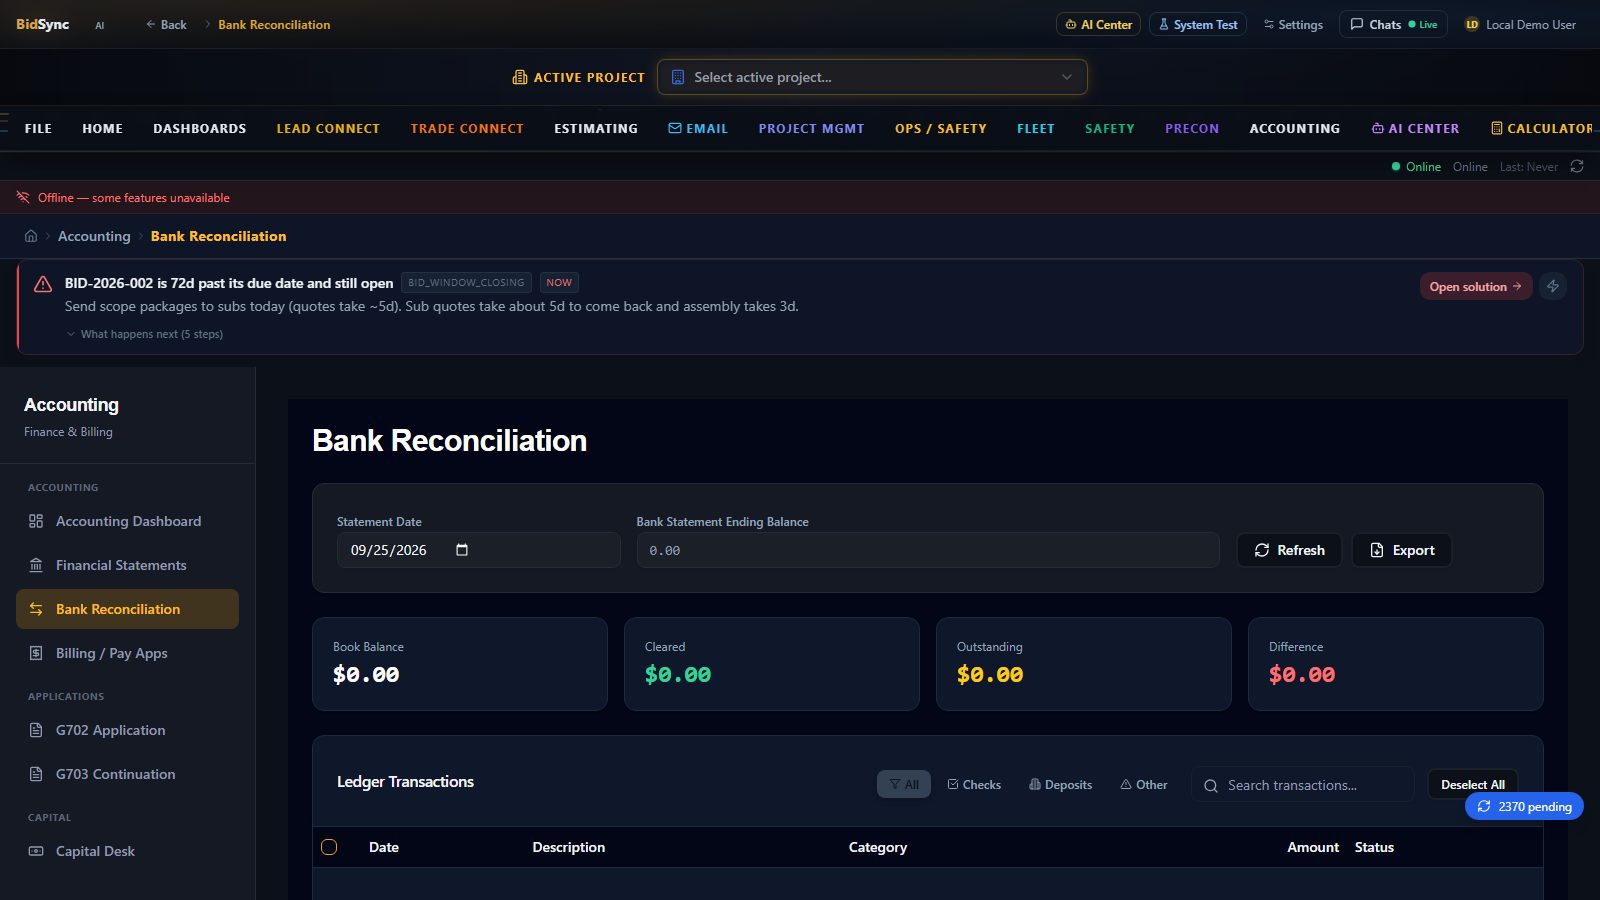Click the Statement Date field
This screenshot has width=1600, height=900.
[479, 550]
